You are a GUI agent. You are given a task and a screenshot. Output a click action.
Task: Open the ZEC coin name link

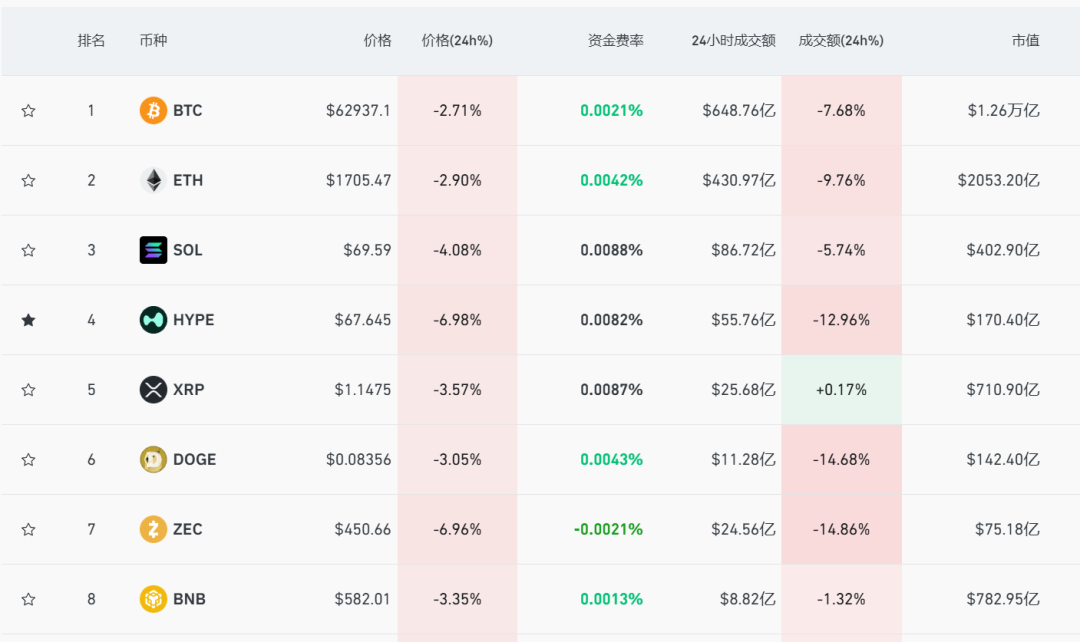point(187,529)
